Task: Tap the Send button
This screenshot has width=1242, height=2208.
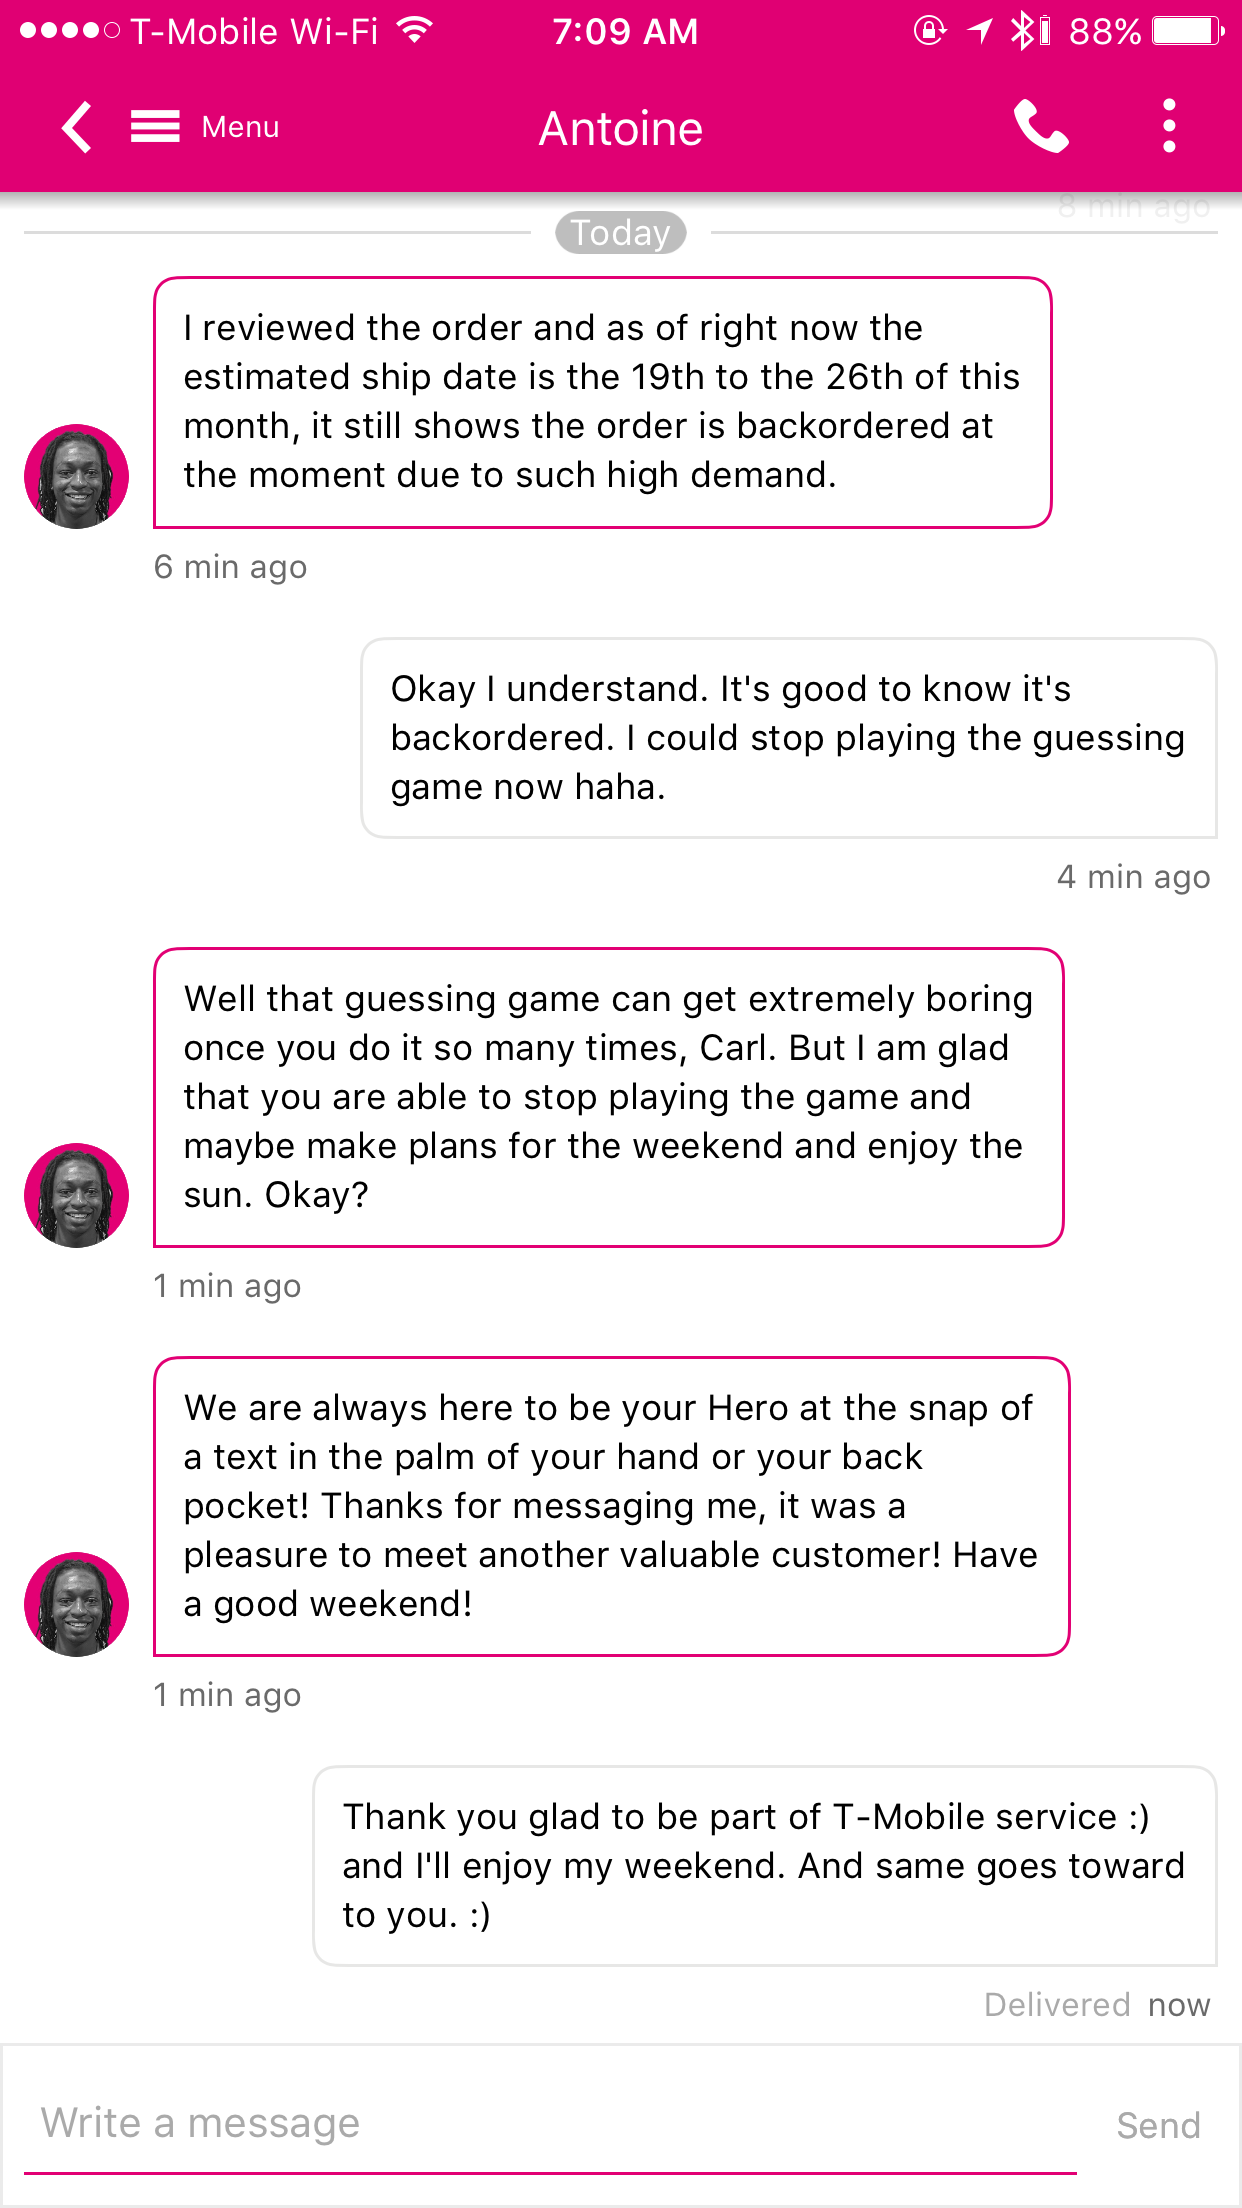Action: click(1158, 2125)
